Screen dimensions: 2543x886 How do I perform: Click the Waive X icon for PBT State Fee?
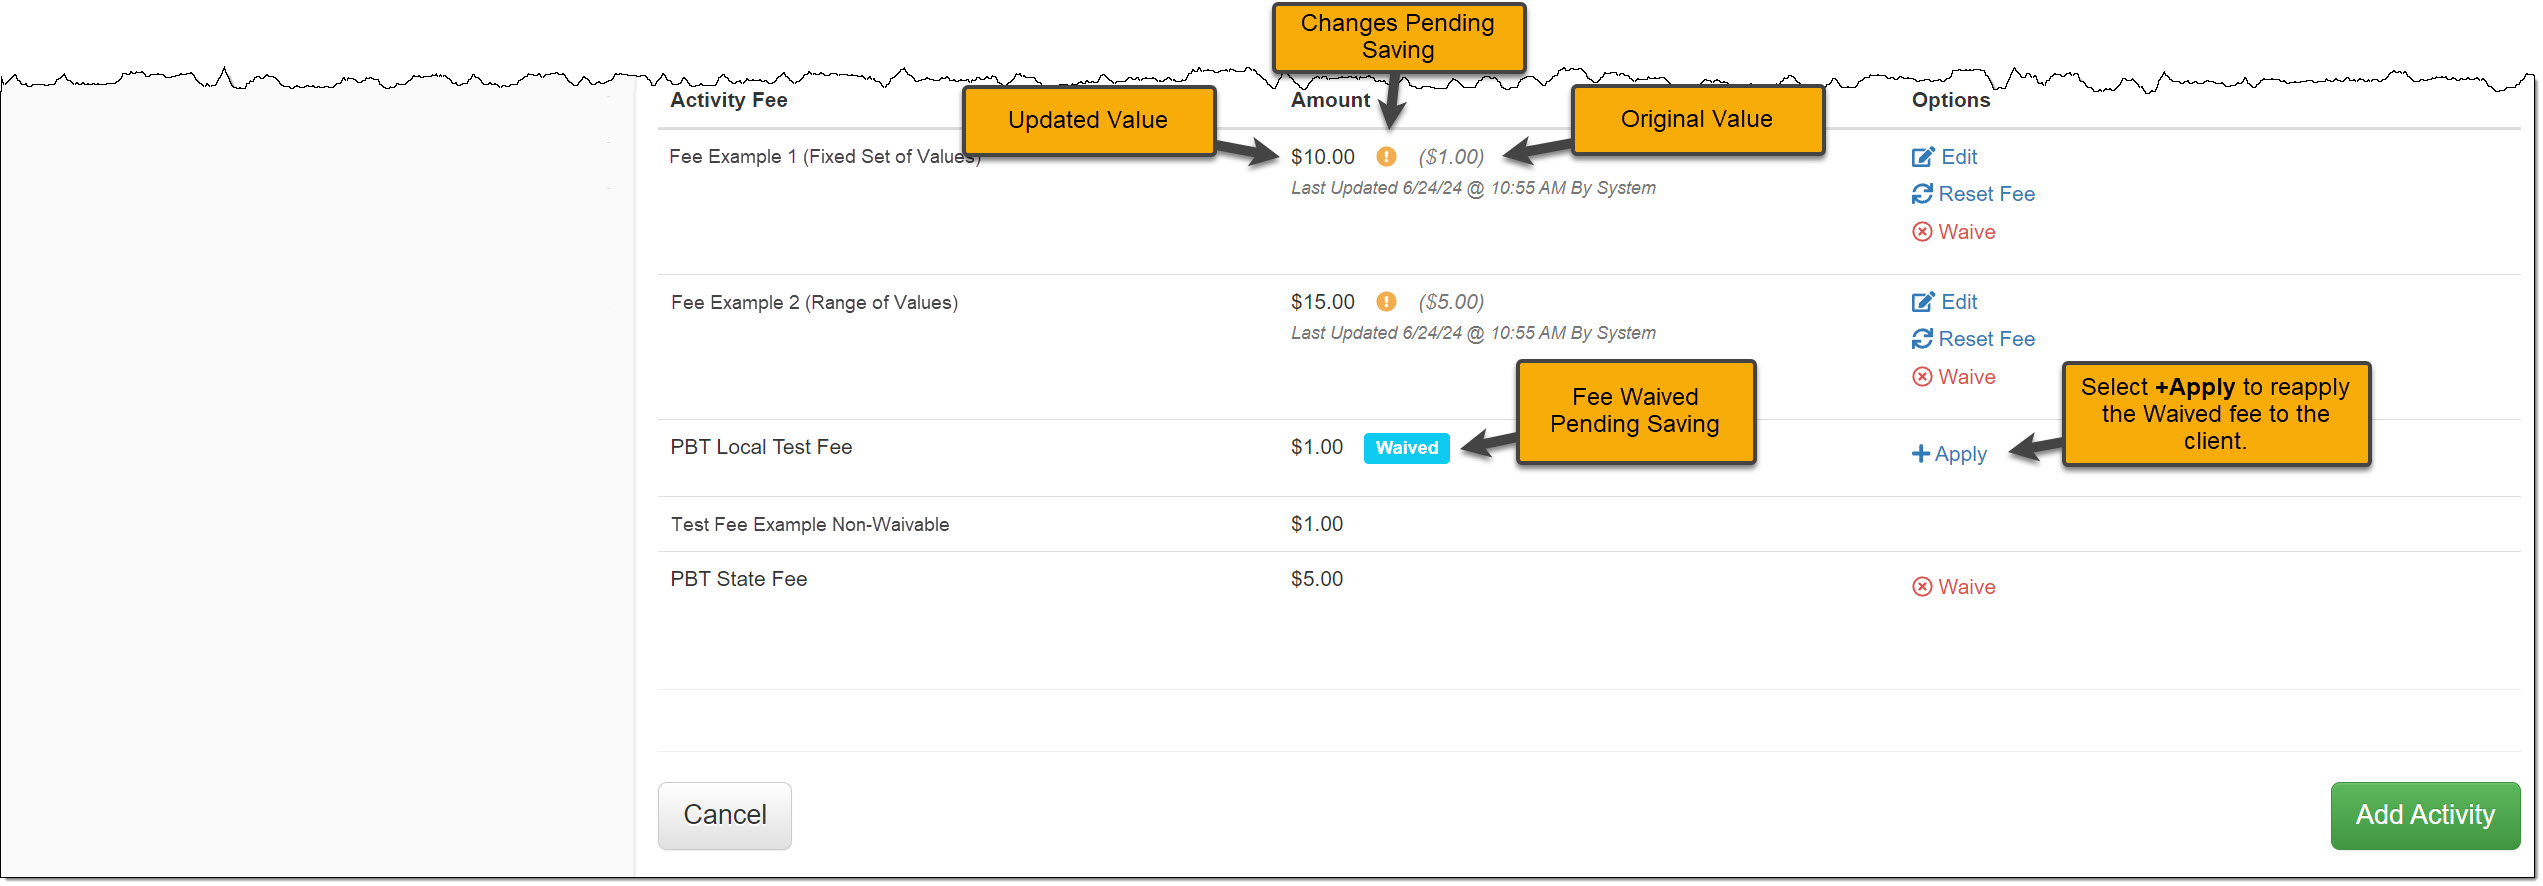pos(1922,587)
